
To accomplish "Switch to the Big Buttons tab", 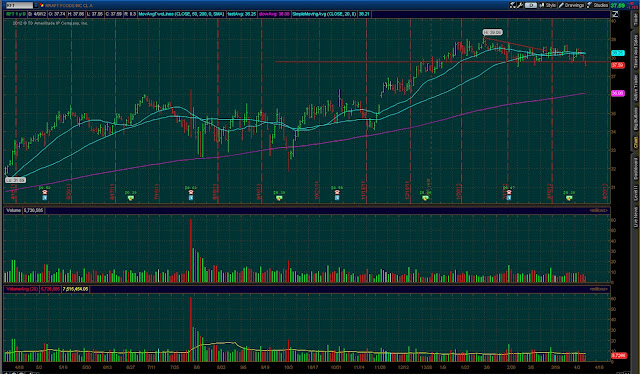I will 636,119.
